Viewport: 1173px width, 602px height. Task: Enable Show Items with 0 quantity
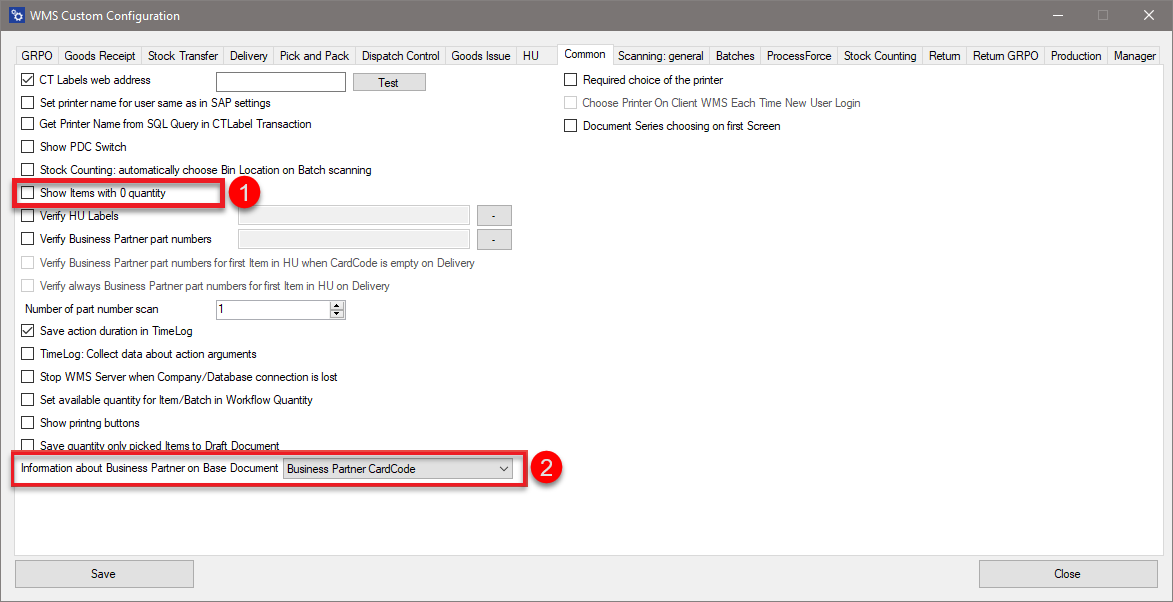(x=28, y=193)
